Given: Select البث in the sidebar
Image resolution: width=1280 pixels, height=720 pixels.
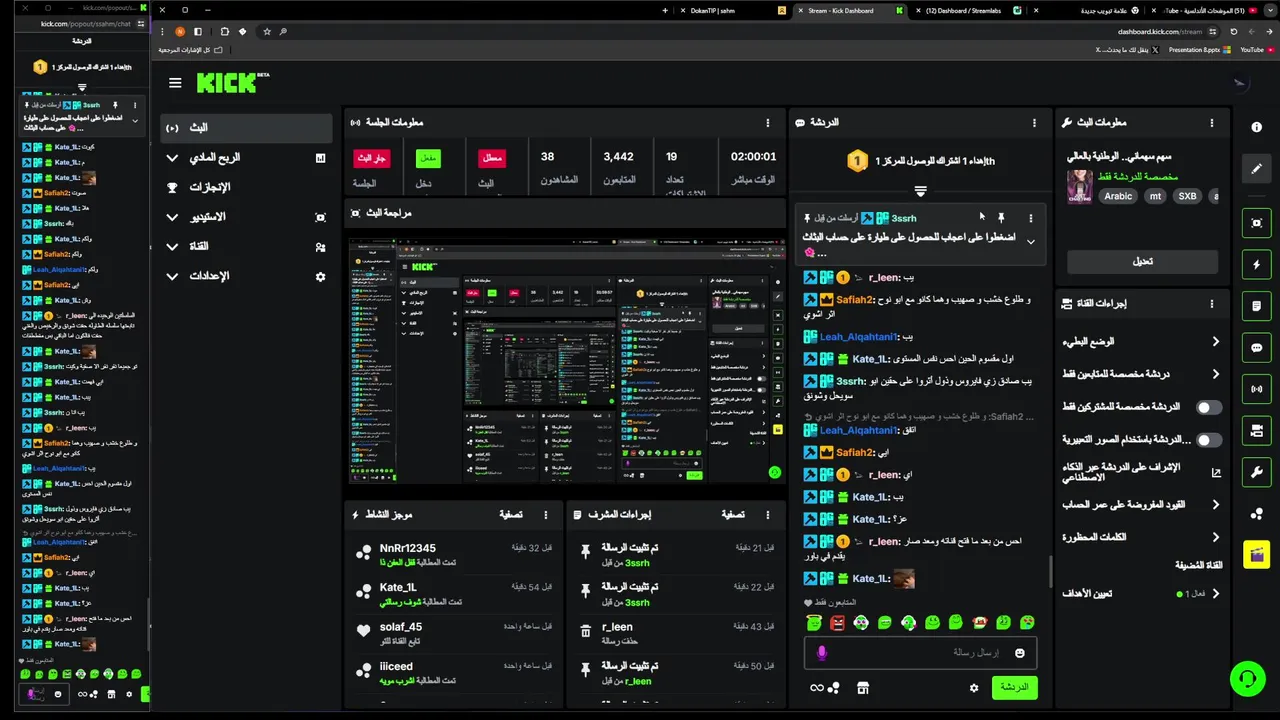Looking at the screenshot, I should click(x=246, y=128).
